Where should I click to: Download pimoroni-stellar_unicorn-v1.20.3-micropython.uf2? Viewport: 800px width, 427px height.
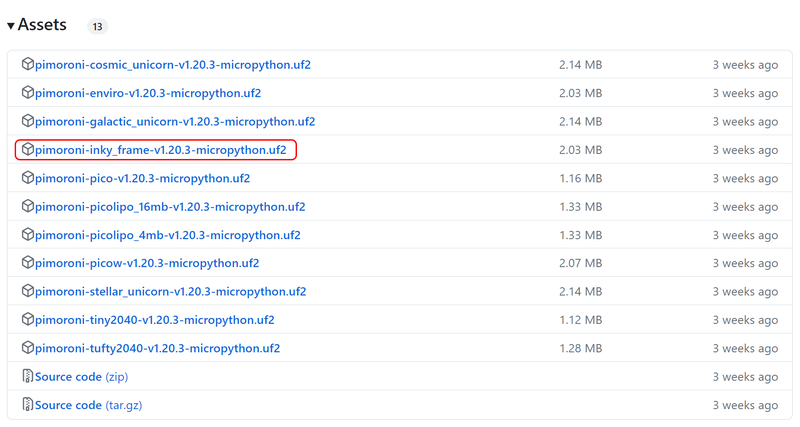pyautogui.click(x=170, y=292)
